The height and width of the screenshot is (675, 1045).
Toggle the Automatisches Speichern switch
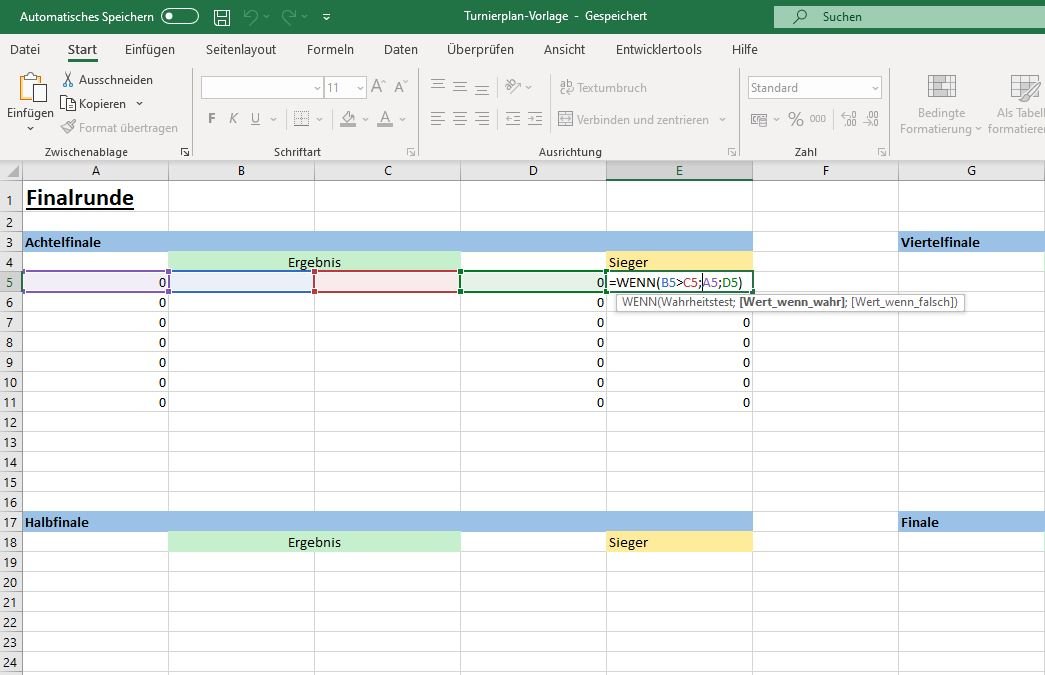pyautogui.click(x=180, y=17)
